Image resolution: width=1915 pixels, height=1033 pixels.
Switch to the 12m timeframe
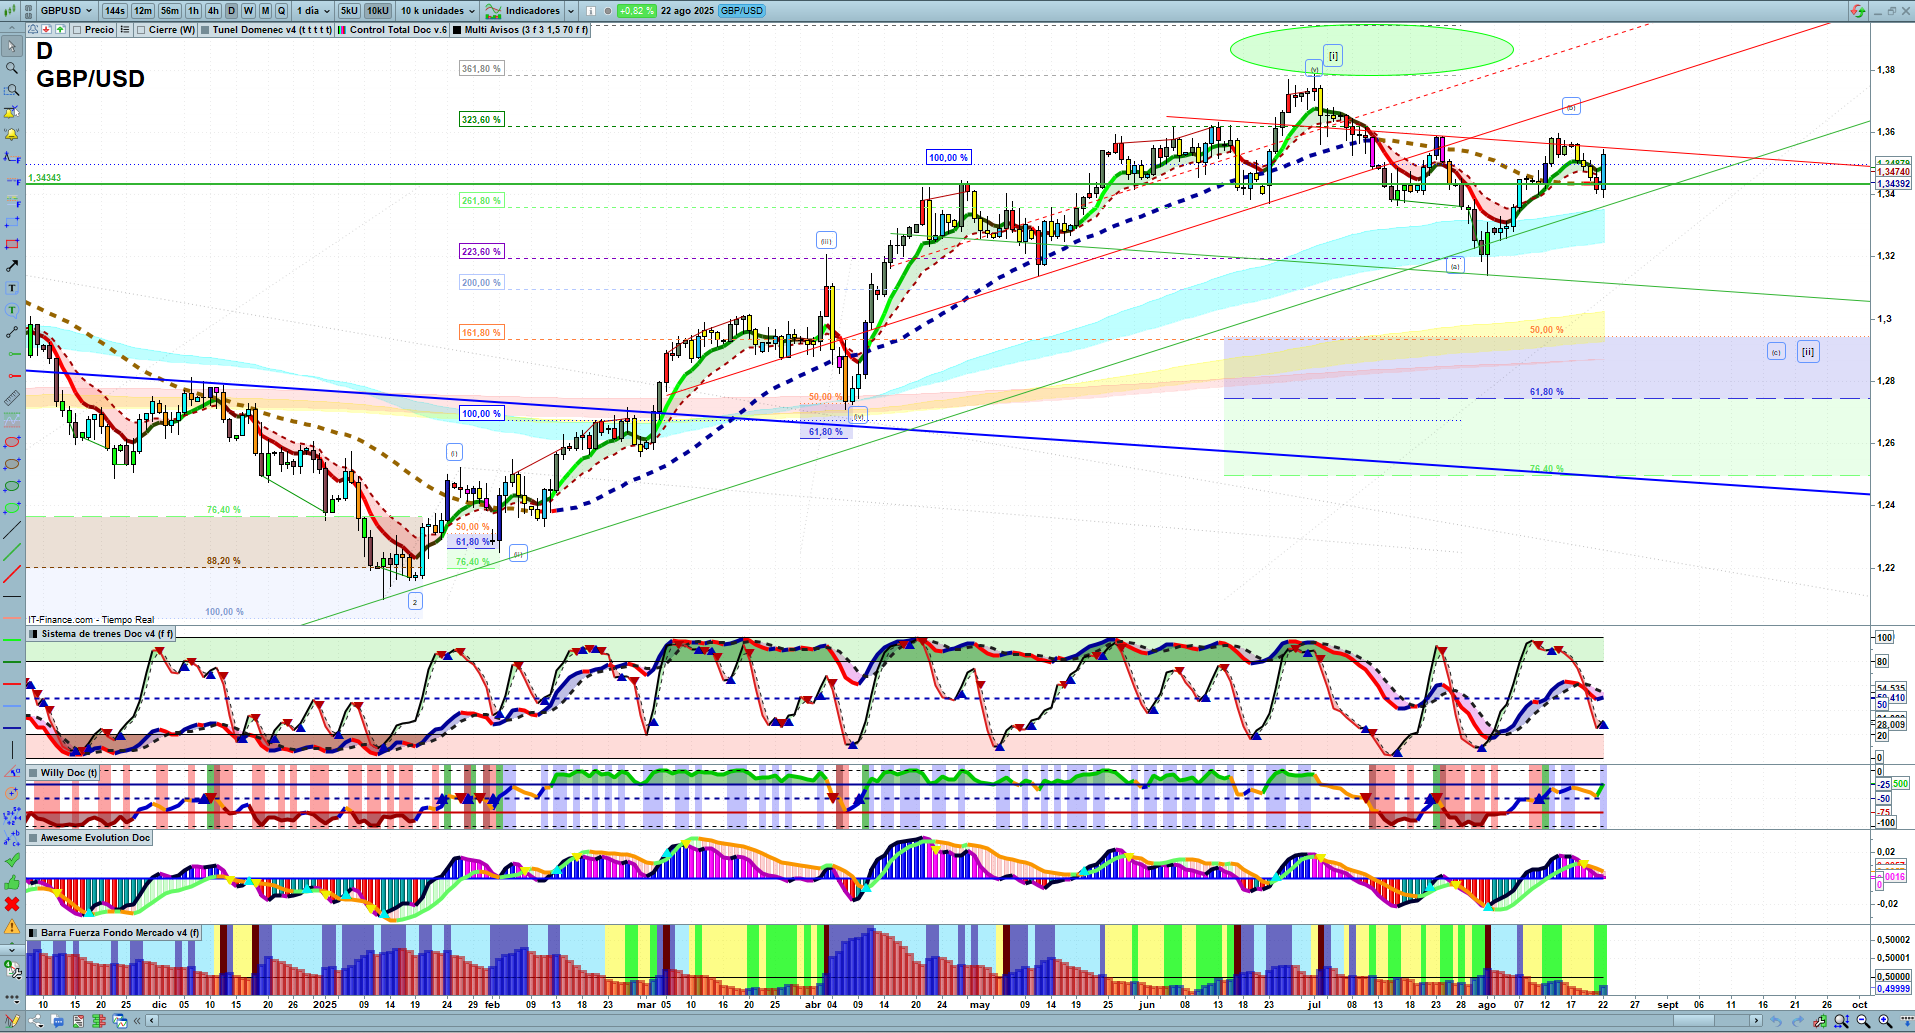pyautogui.click(x=143, y=11)
